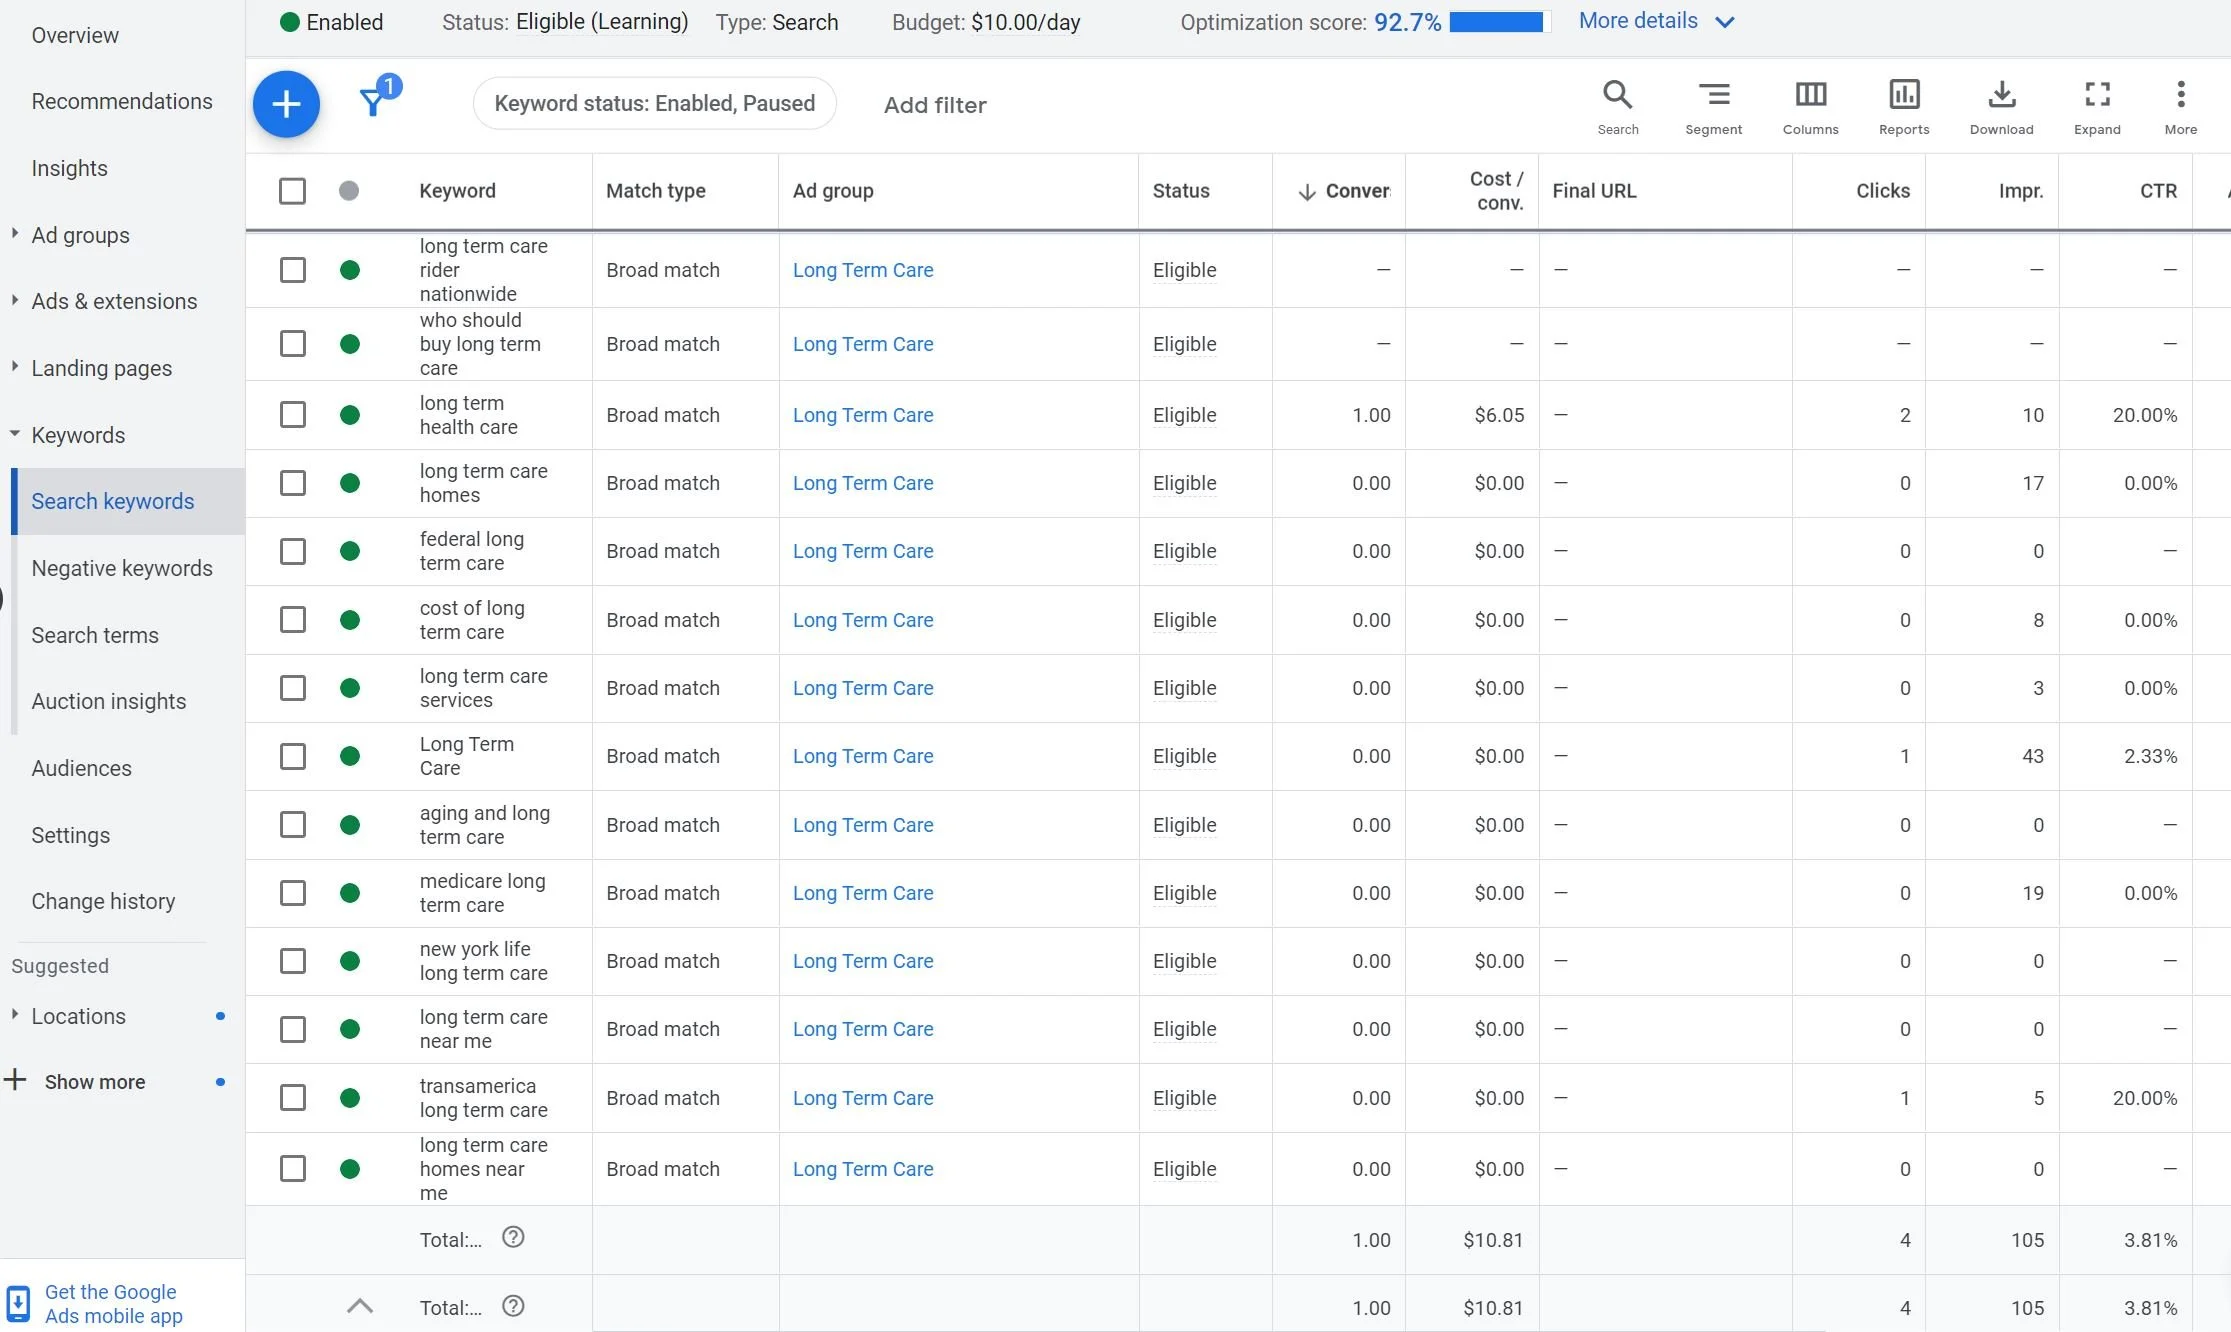Viewport: 2231px width, 1332px height.
Task: Tick the select-all checkbox in the header
Action: click(292, 191)
